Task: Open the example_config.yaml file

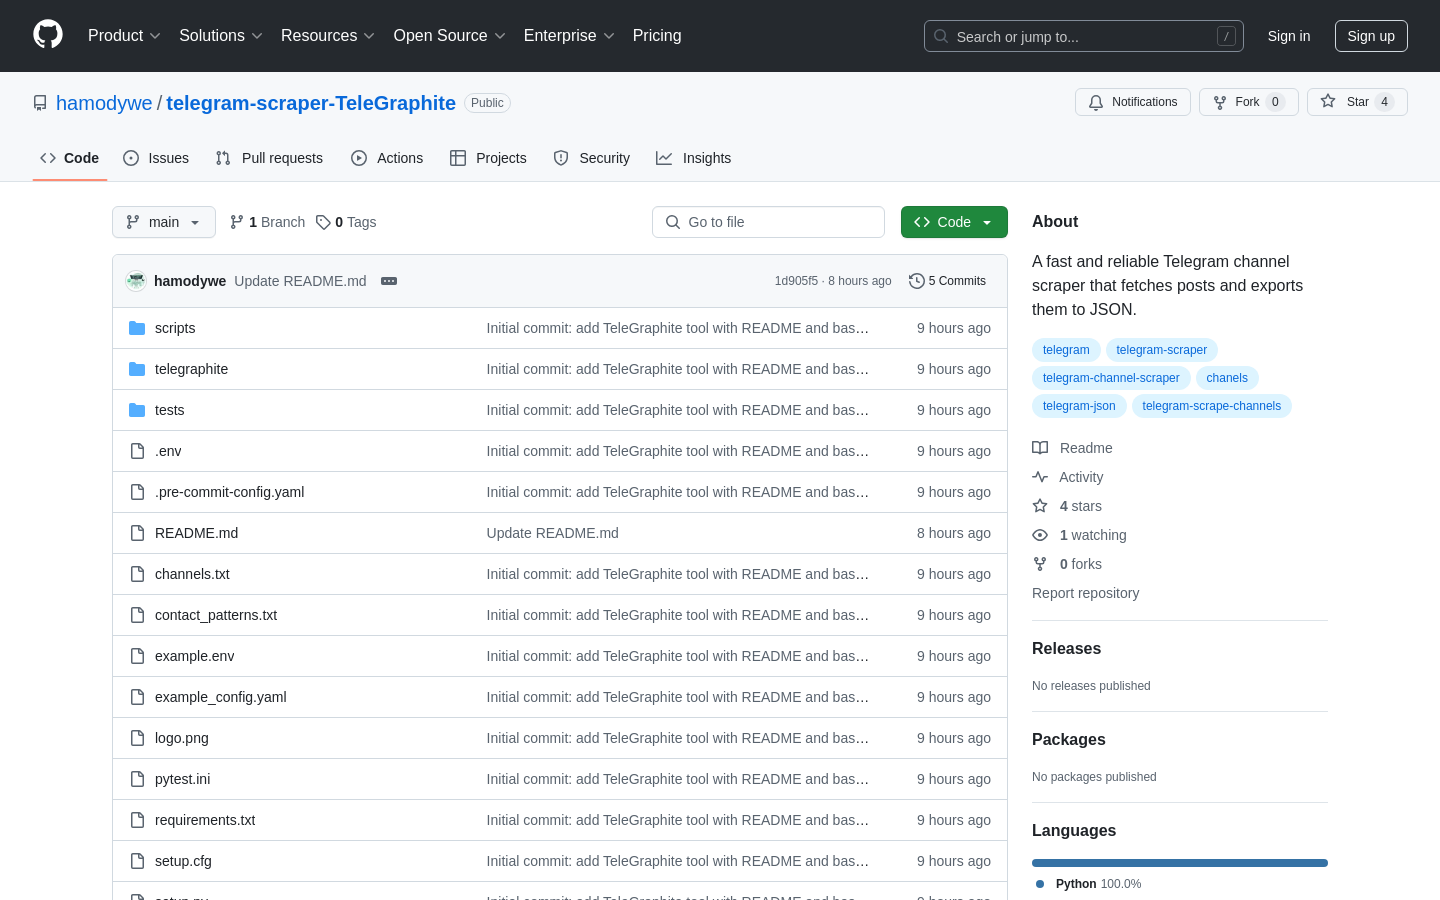Action: (x=220, y=697)
